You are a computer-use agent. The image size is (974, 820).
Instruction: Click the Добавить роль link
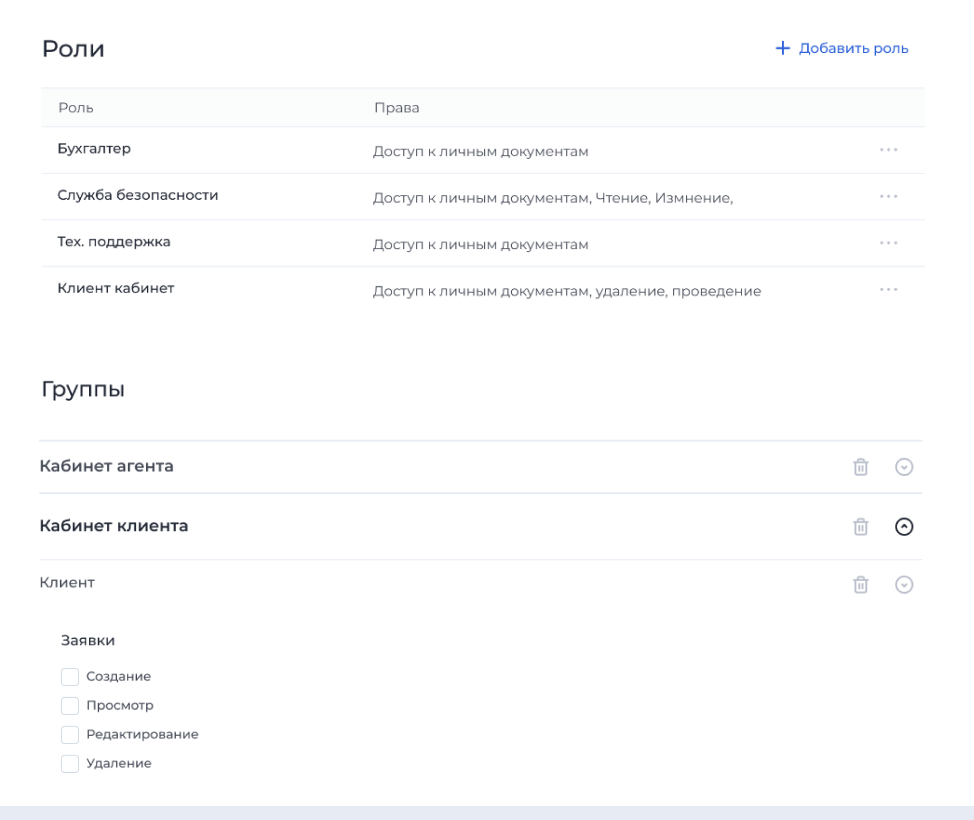click(x=851, y=47)
